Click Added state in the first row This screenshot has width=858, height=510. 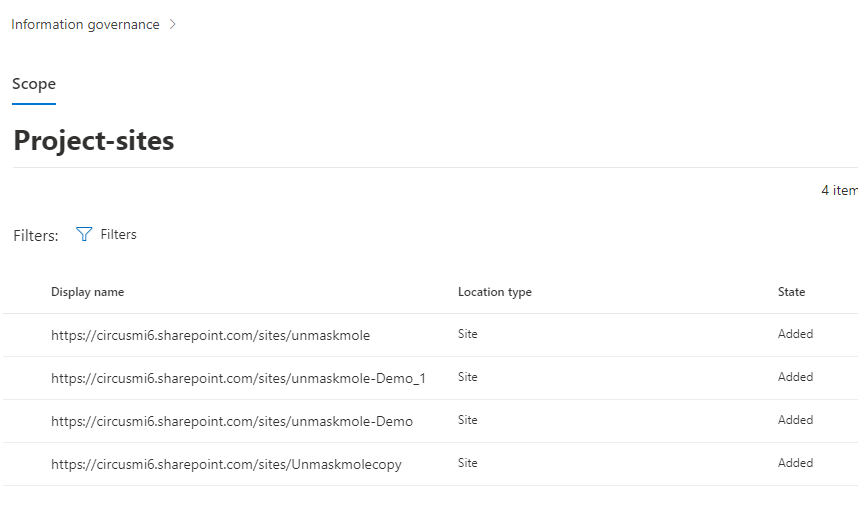[x=795, y=334]
